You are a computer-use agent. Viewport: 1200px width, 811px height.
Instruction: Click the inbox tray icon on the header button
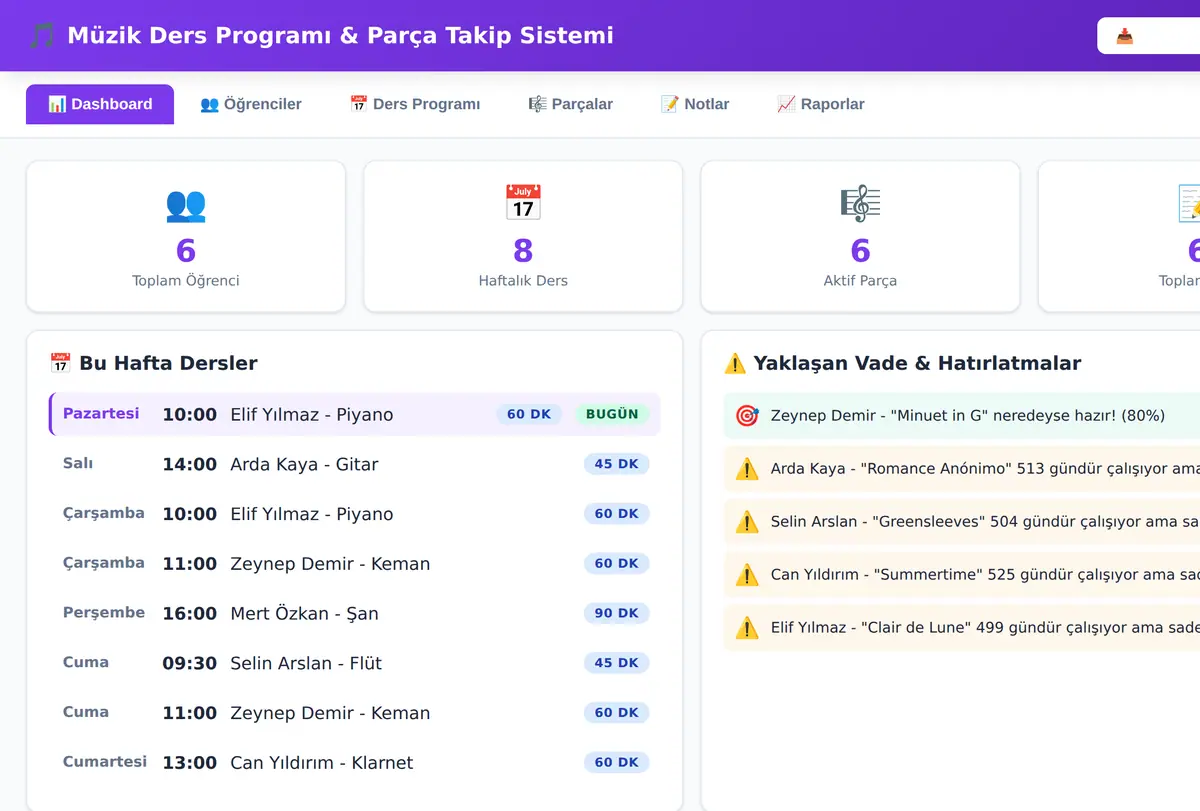pos(1125,36)
